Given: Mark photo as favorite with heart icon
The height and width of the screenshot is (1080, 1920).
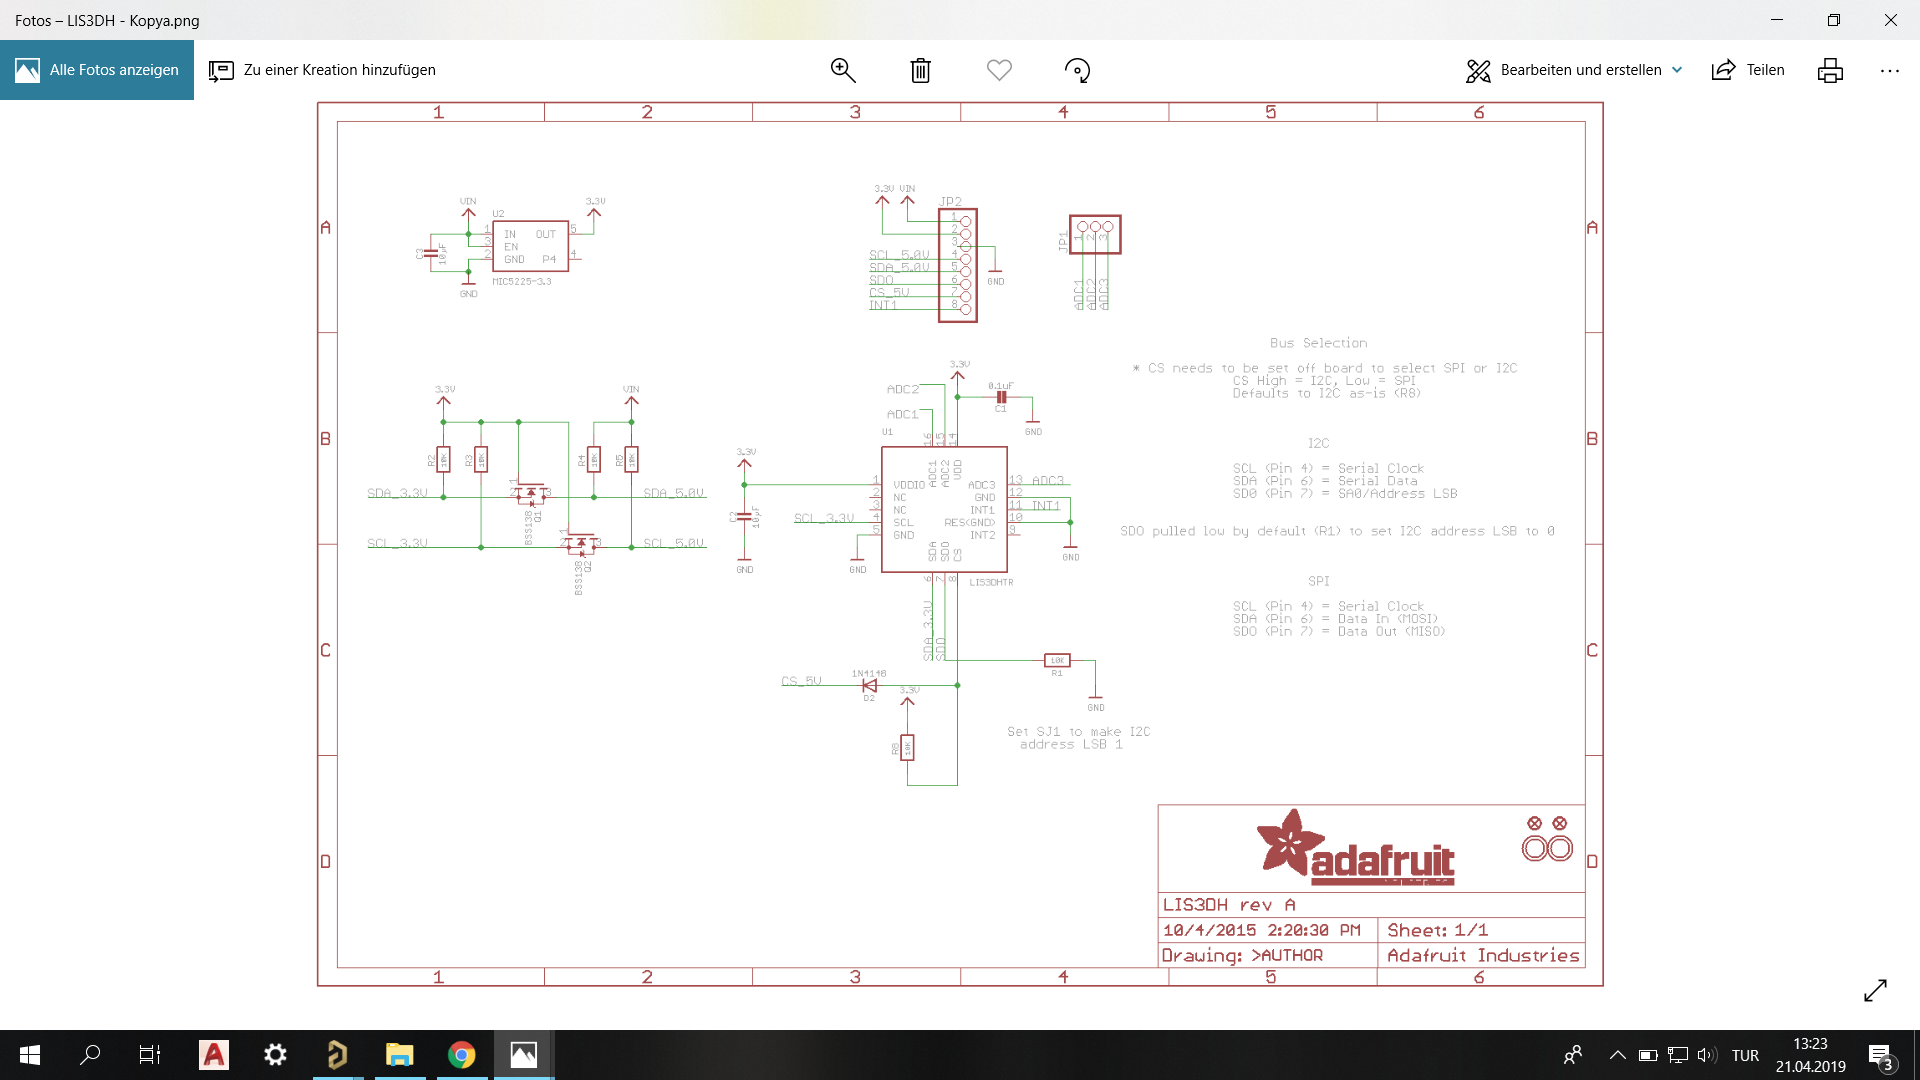Looking at the screenshot, I should (999, 70).
